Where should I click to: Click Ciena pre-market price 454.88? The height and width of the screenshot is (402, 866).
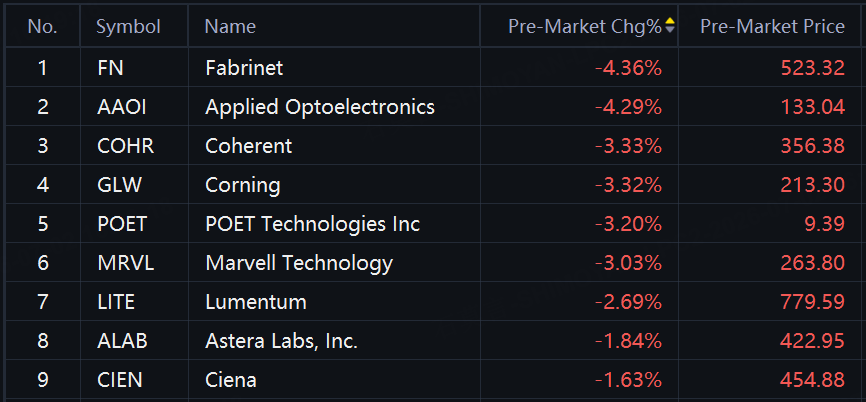tap(812, 380)
